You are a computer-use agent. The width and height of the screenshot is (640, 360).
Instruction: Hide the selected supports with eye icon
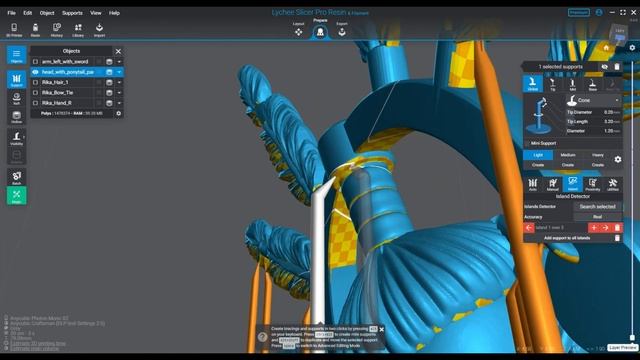(x=604, y=67)
